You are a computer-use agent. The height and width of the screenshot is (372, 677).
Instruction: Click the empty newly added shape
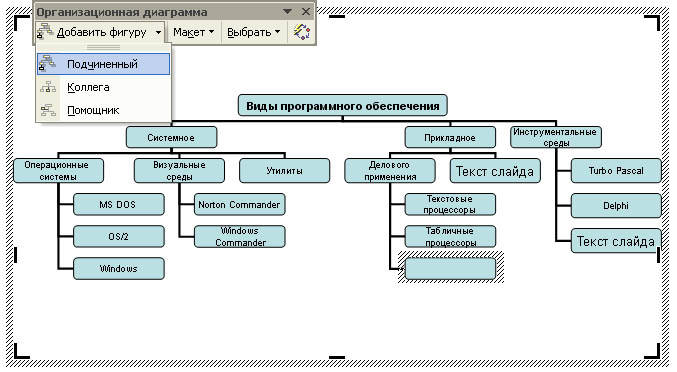point(450,268)
